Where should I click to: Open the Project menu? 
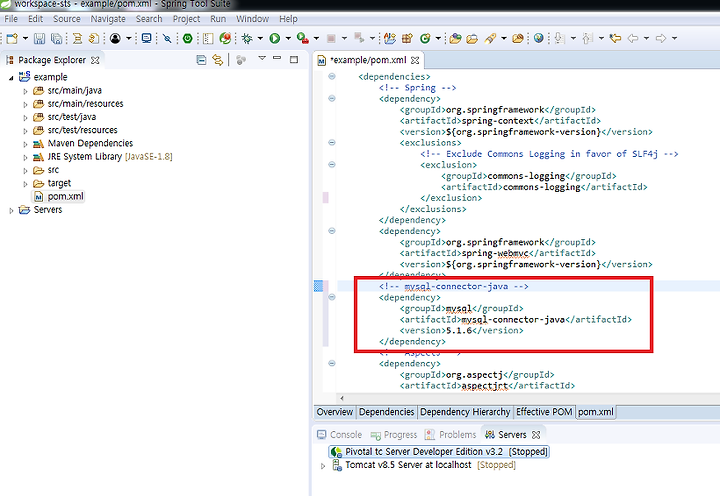186,19
